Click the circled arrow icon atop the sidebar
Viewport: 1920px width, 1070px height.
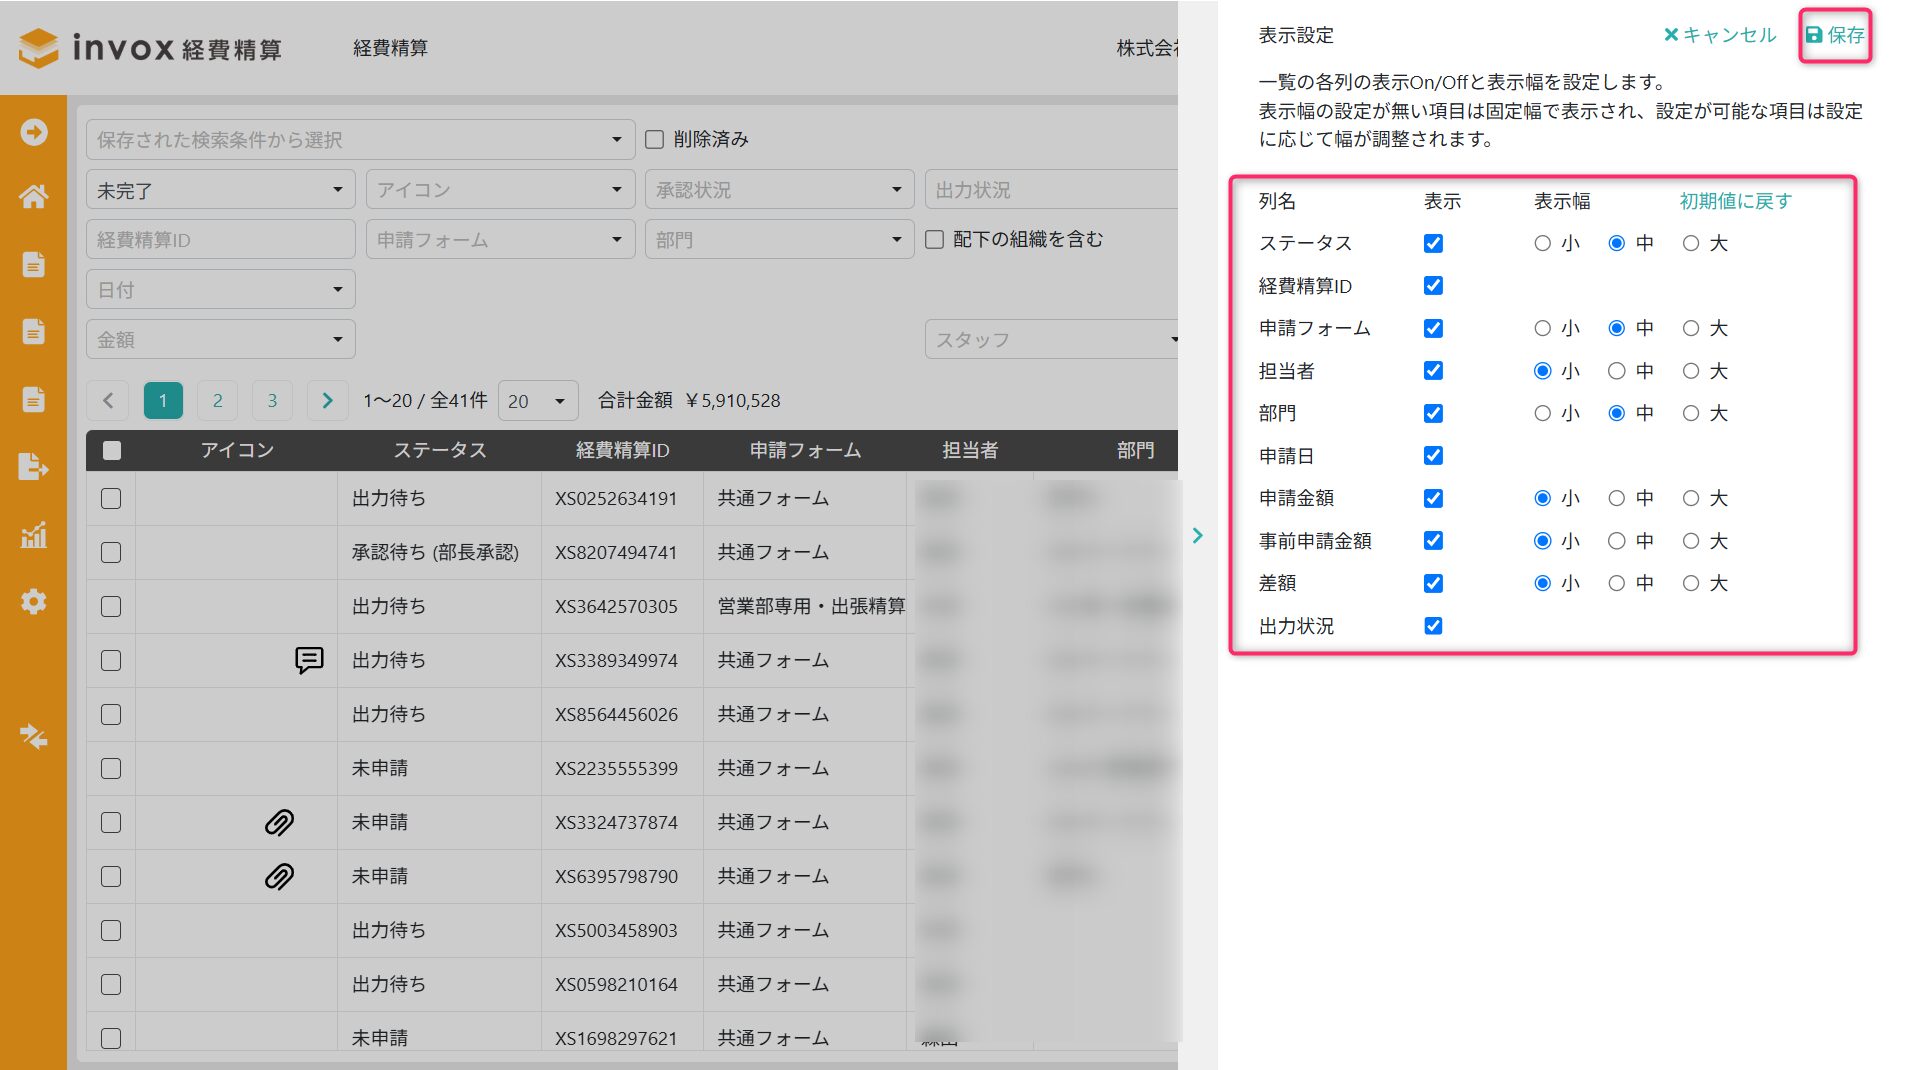pyautogui.click(x=34, y=132)
